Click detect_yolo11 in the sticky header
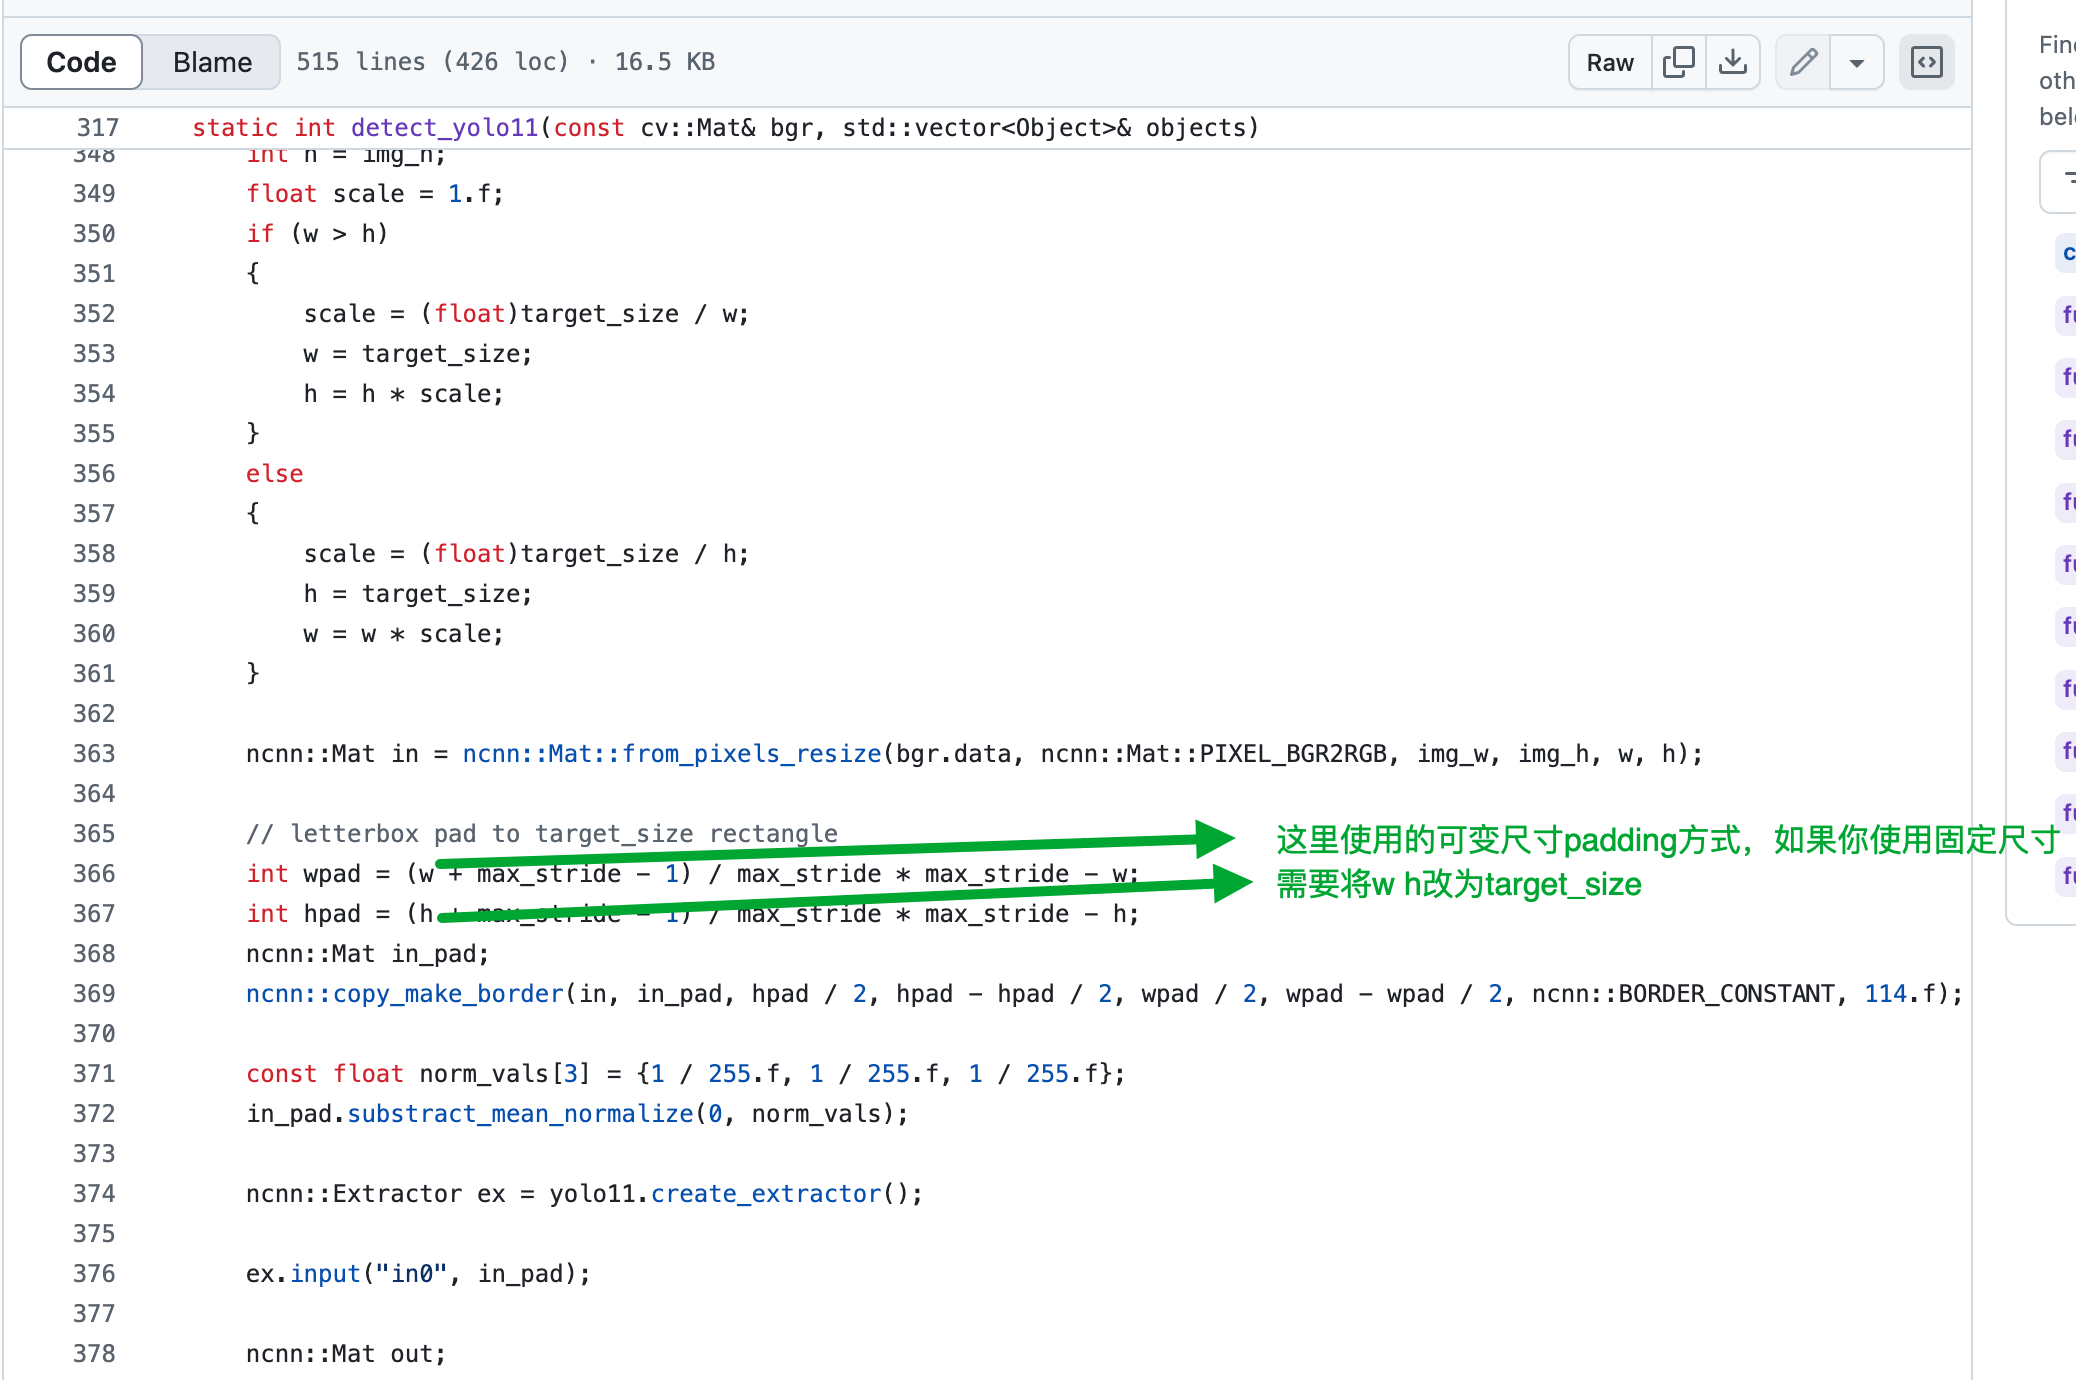The width and height of the screenshot is (2076, 1380). click(446, 127)
